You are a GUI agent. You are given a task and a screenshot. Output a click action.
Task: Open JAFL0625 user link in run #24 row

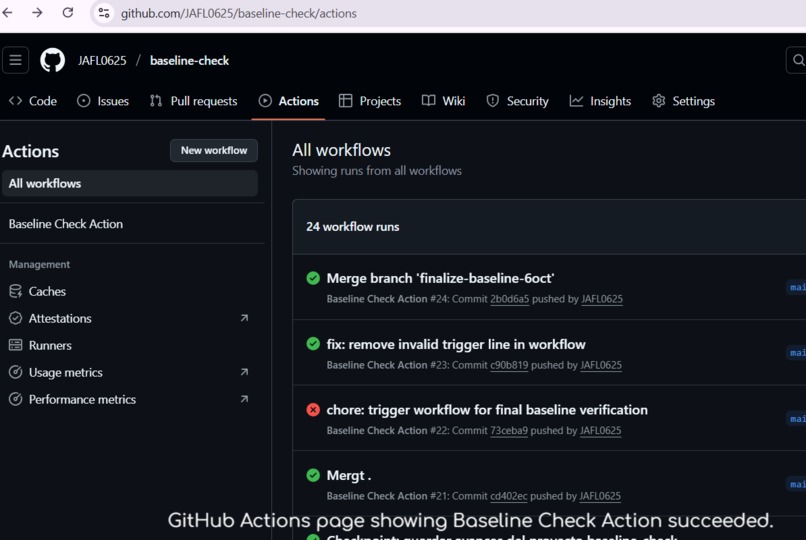602,299
